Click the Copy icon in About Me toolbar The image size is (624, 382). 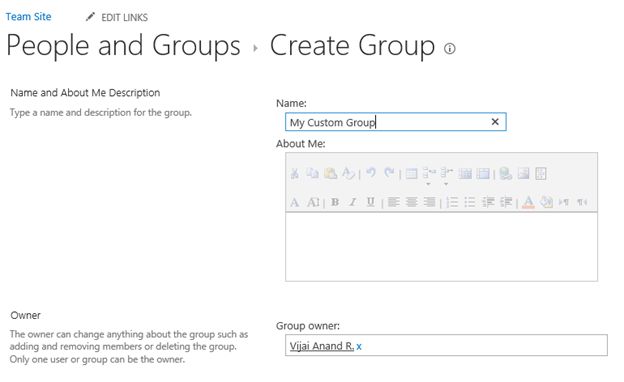pos(312,173)
